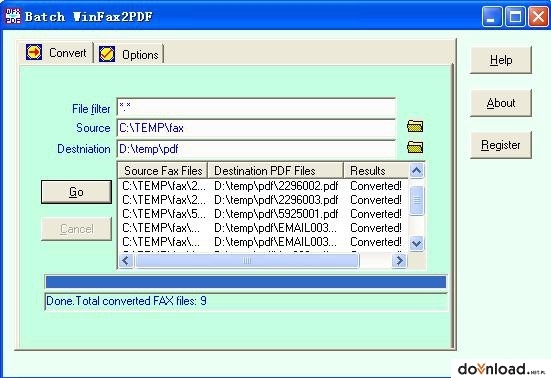The width and height of the screenshot is (551, 378).
Task: Sort by Source Fax Files column header
Action: [163, 171]
